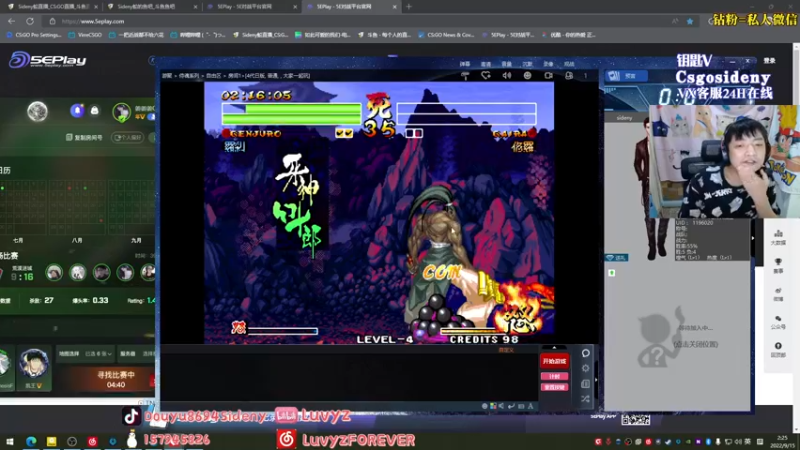800x450 pixels.
Task: Click the taskbar clock
Action: pyautogui.click(x=783, y=441)
